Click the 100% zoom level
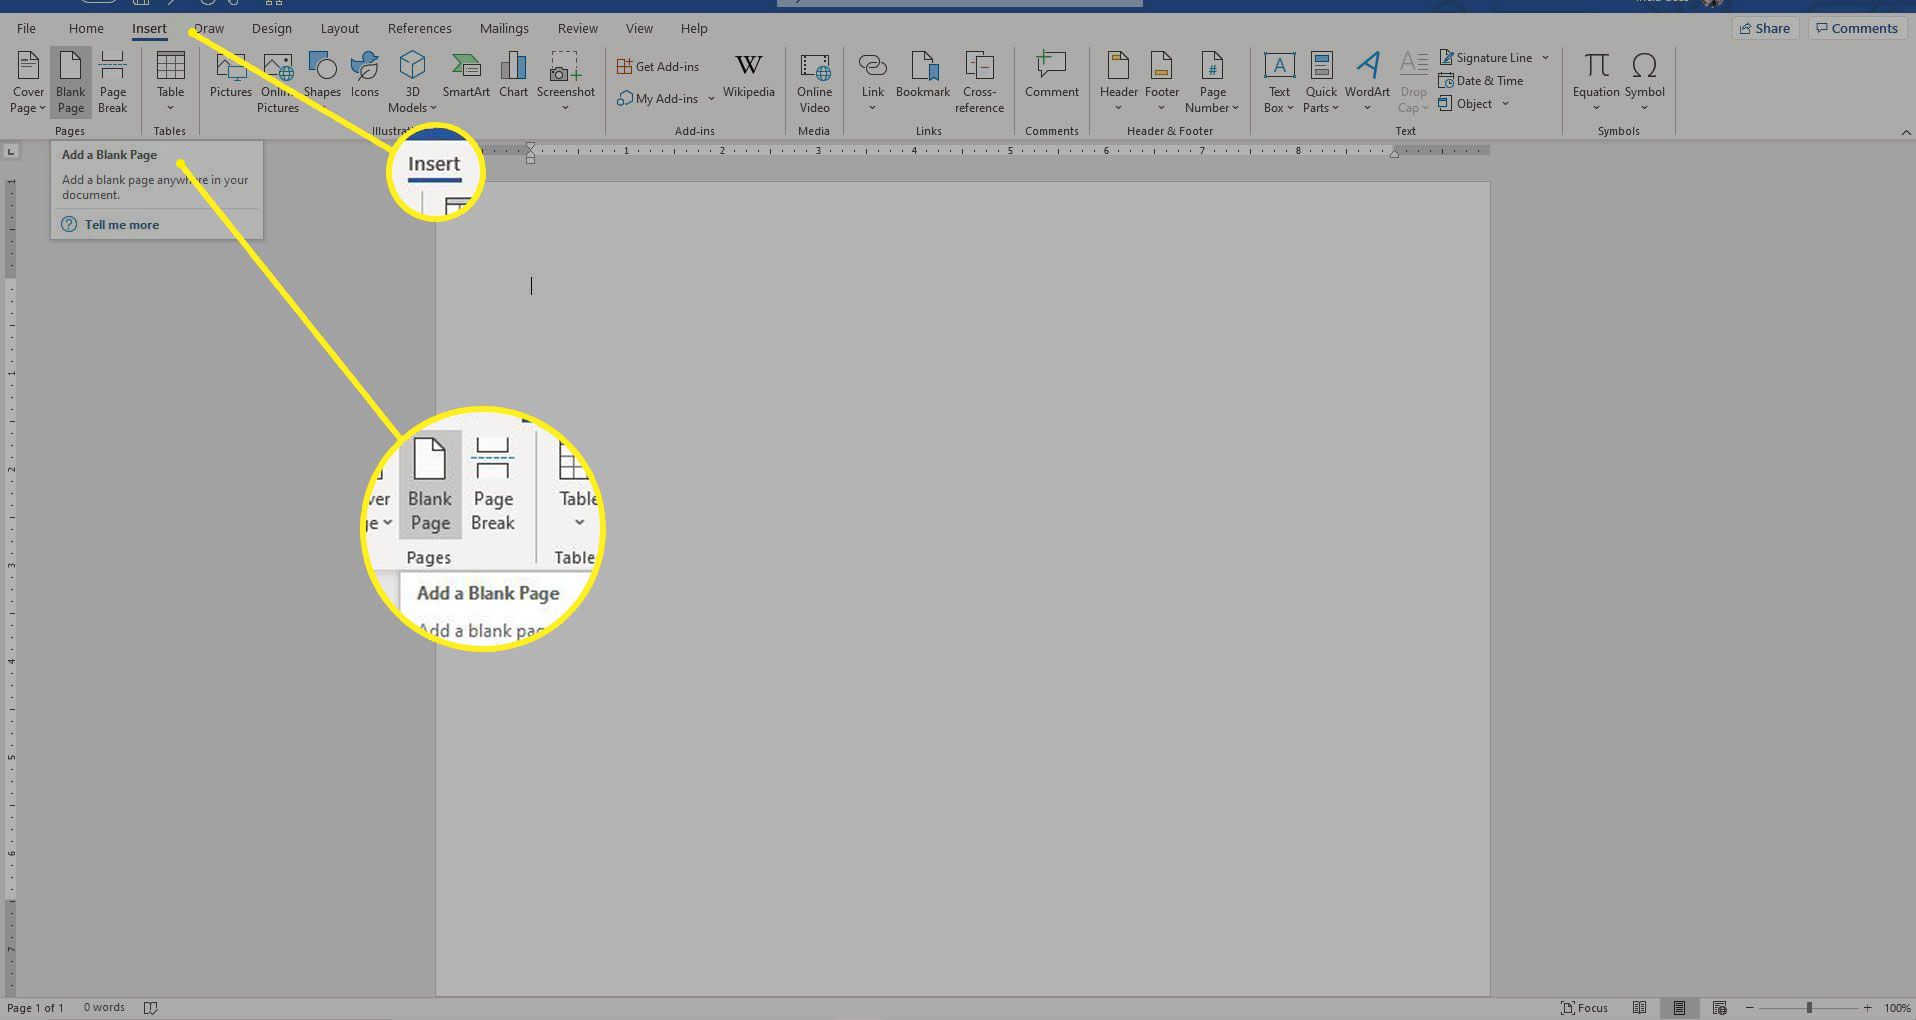This screenshot has width=1916, height=1020. (x=1897, y=1007)
